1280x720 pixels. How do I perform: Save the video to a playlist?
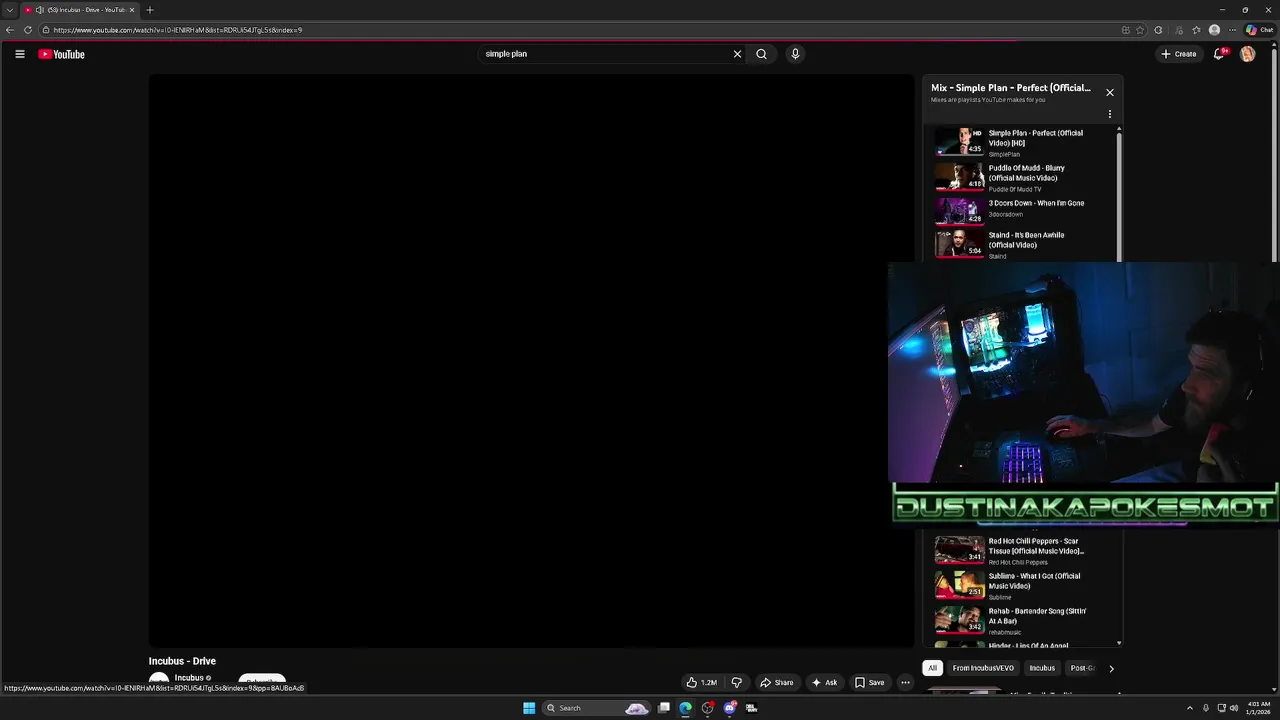(x=869, y=682)
